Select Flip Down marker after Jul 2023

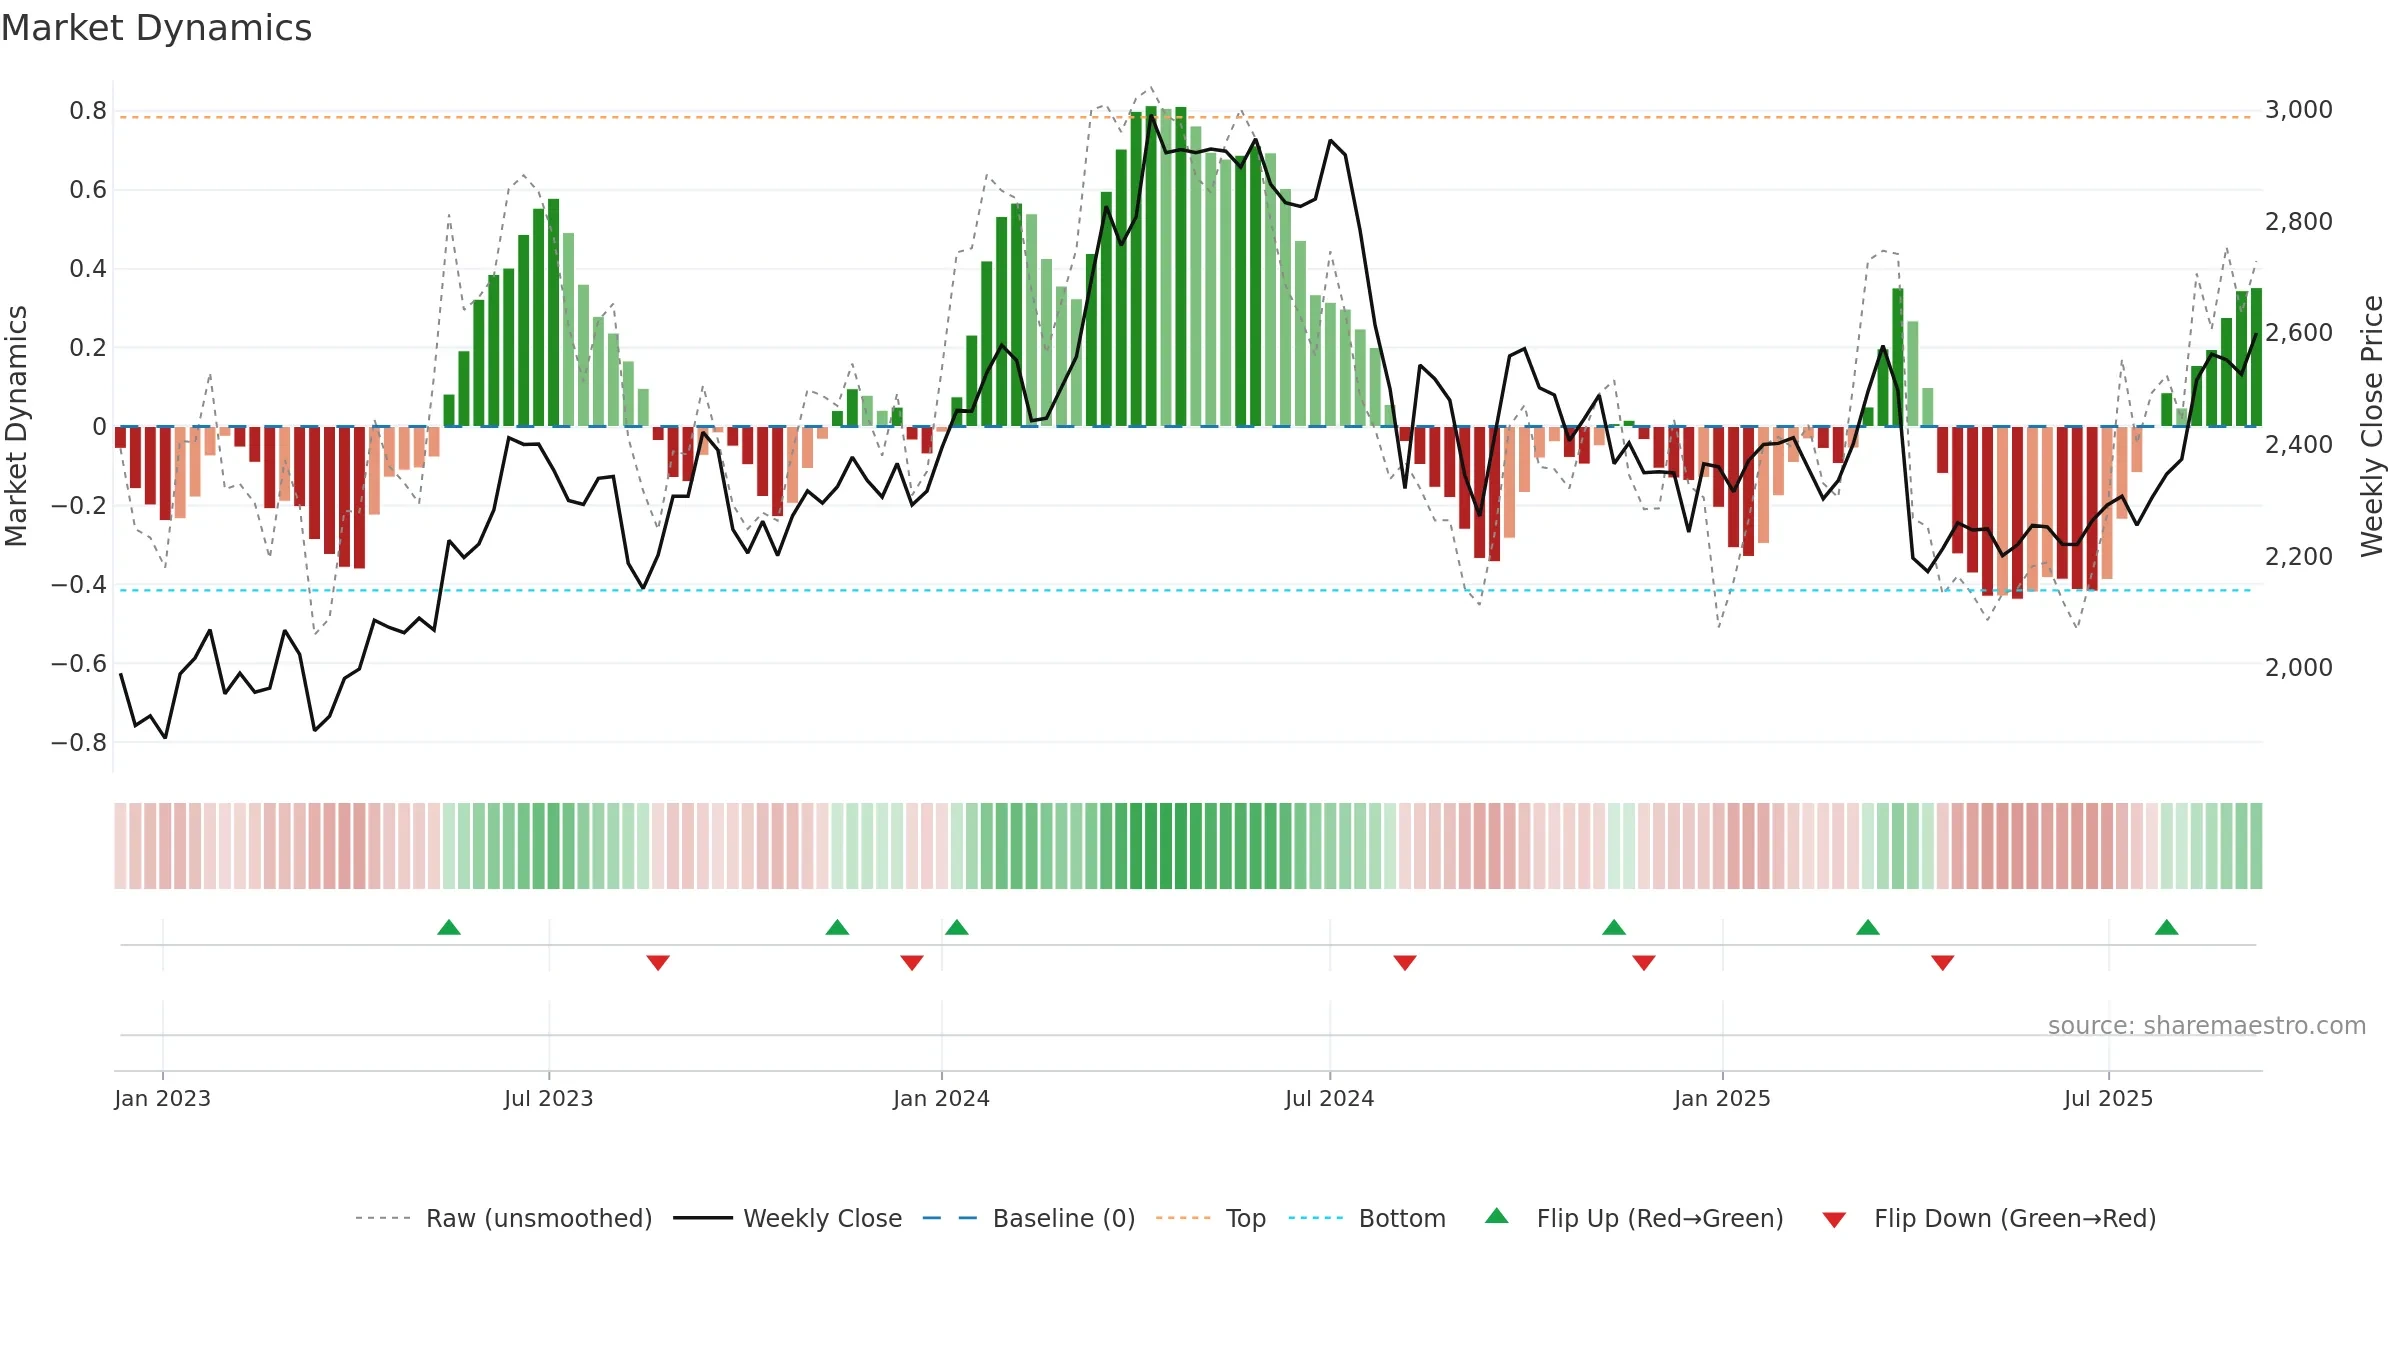[x=658, y=962]
